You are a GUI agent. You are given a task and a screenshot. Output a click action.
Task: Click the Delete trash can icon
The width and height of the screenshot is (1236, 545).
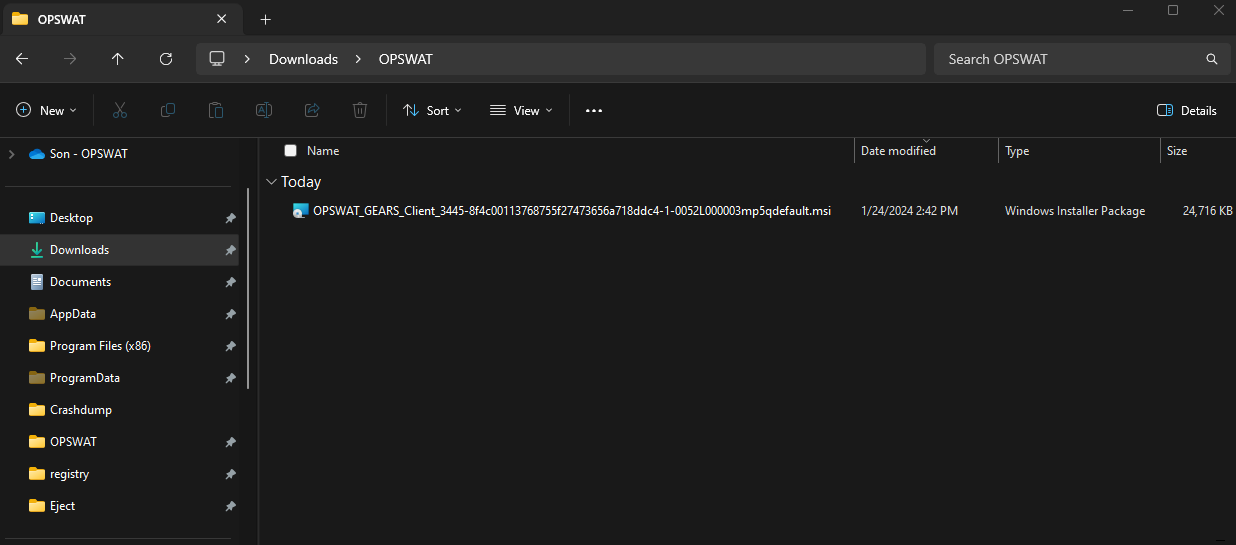tap(360, 110)
